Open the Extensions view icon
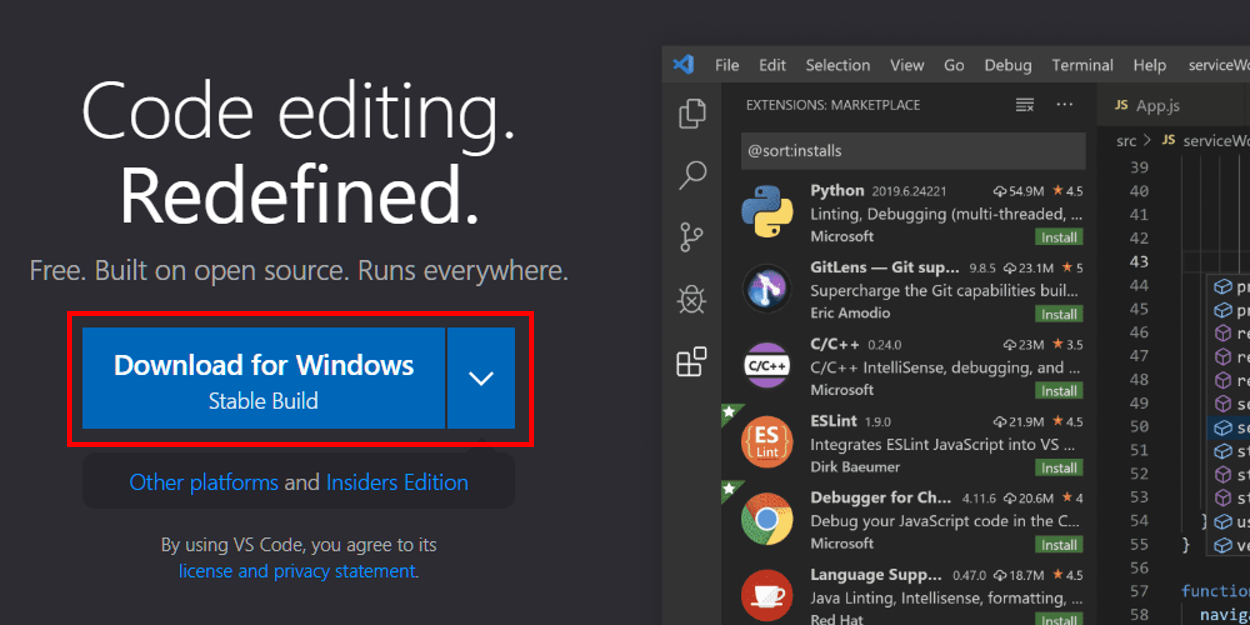The image size is (1250, 625). (691, 361)
